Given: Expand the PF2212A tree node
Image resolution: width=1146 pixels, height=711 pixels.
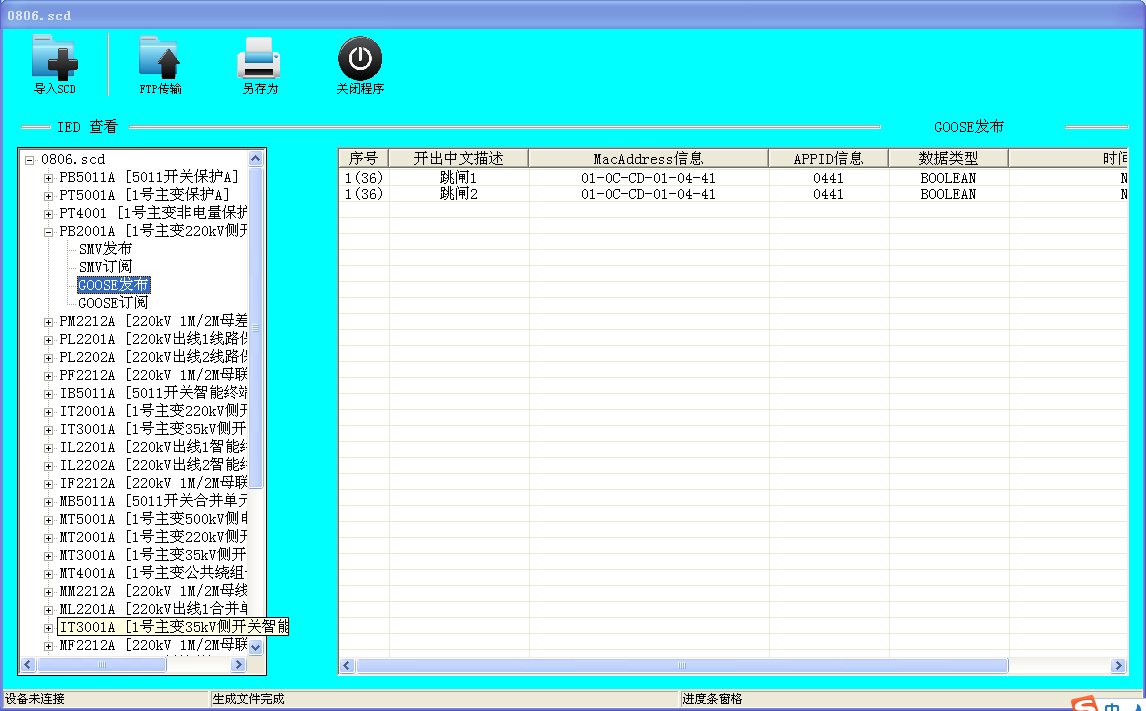Looking at the screenshot, I should pyautogui.click(x=48, y=376).
